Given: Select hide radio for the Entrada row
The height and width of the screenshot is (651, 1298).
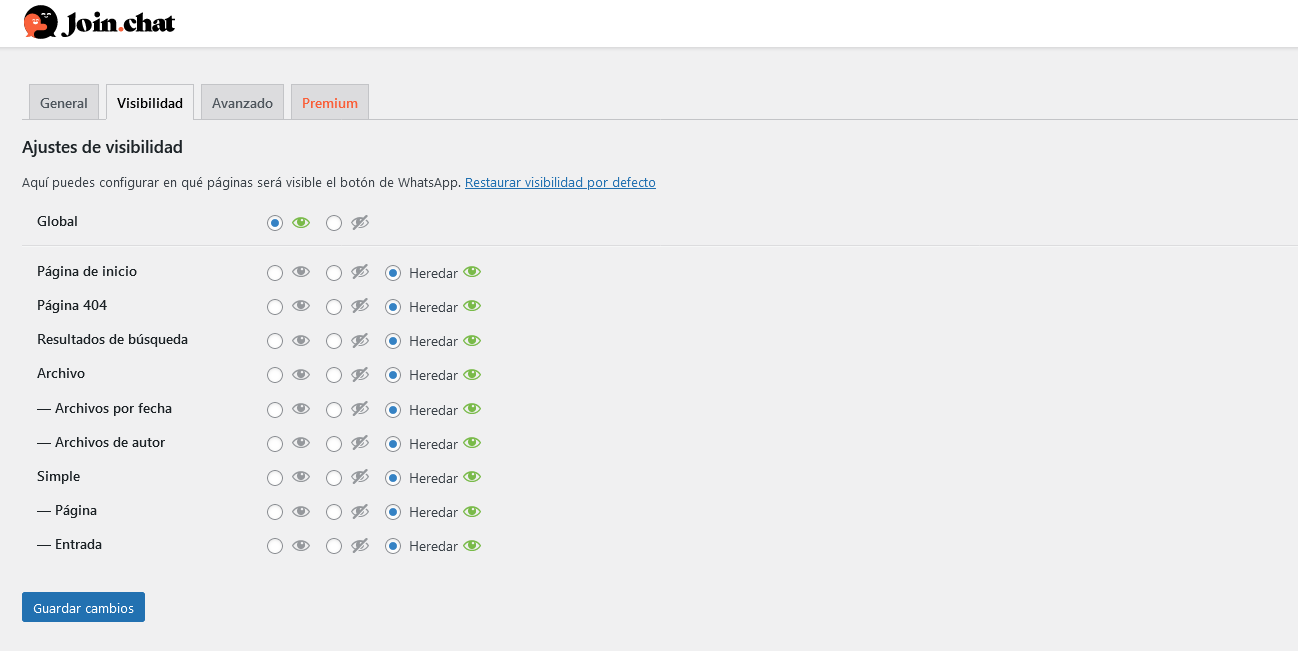Looking at the screenshot, I should [x=334, y=546].
